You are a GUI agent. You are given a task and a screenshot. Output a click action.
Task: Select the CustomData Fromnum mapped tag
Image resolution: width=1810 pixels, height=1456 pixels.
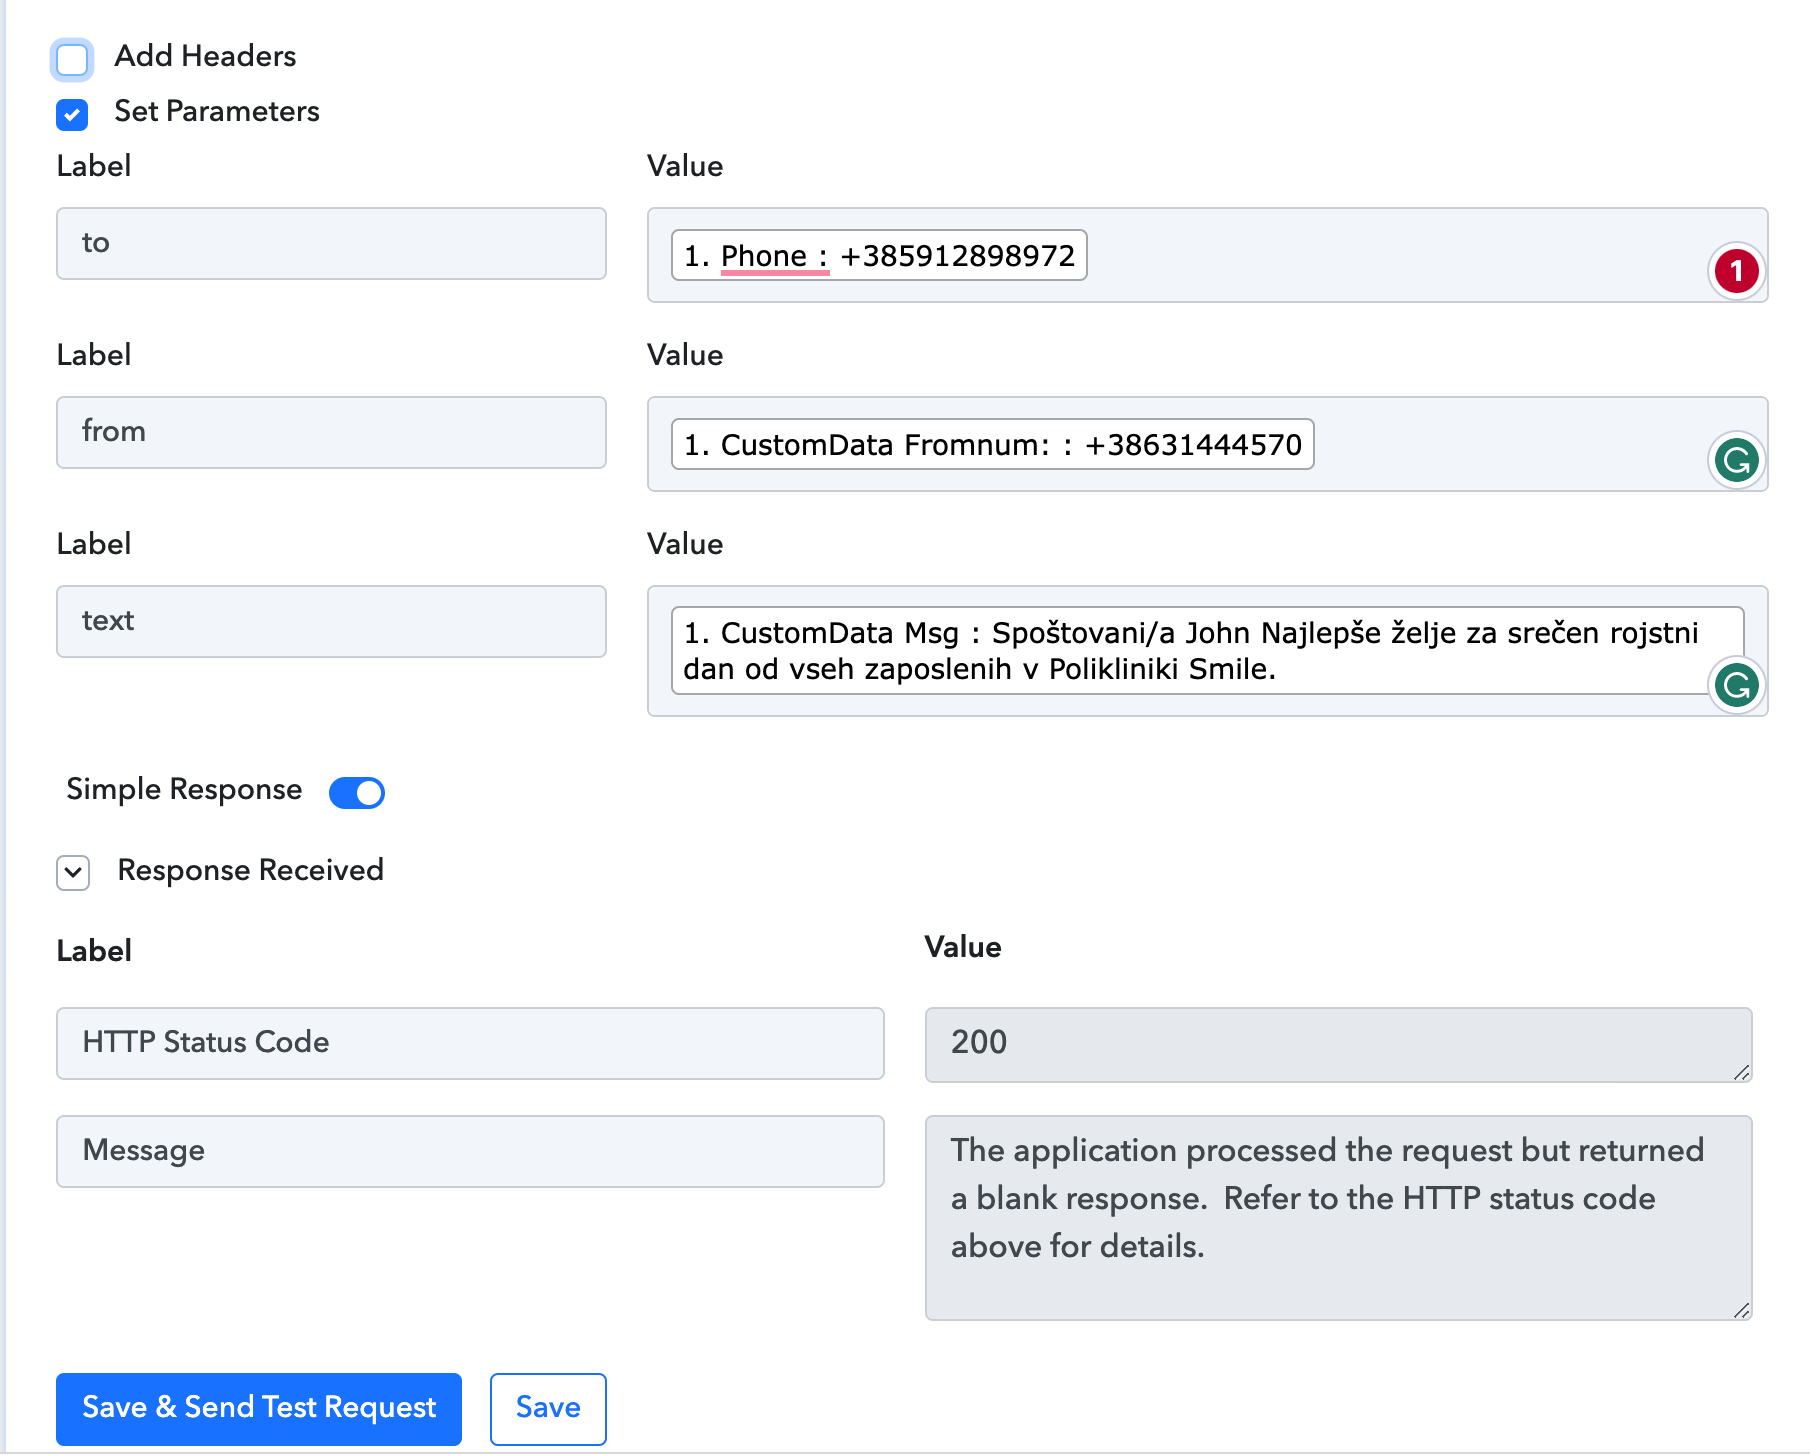tap(992, 444)
